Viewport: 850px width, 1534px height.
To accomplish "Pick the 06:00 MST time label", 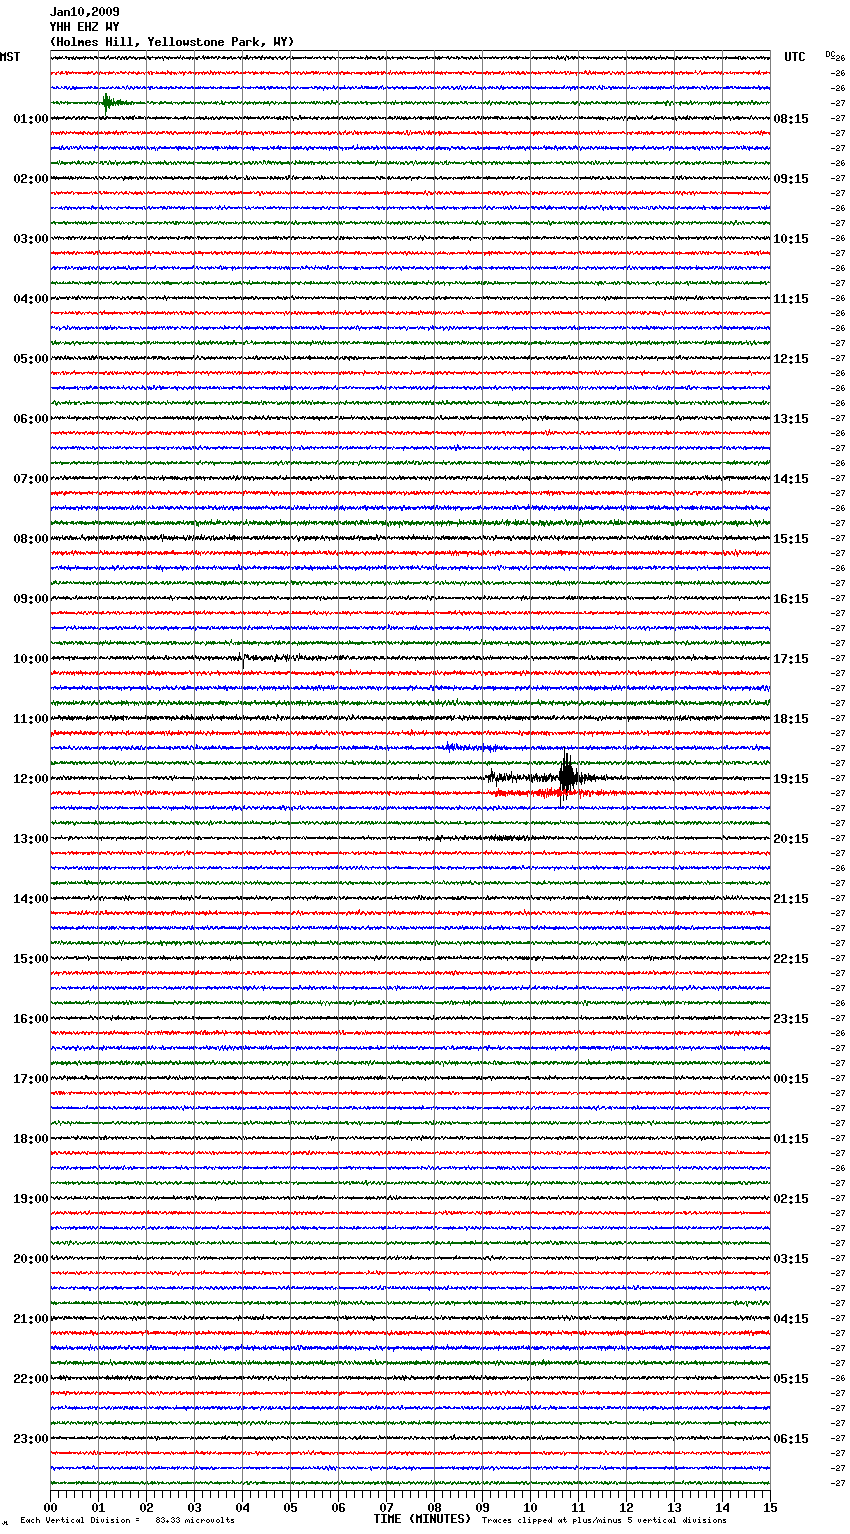I will coord(31,419).
